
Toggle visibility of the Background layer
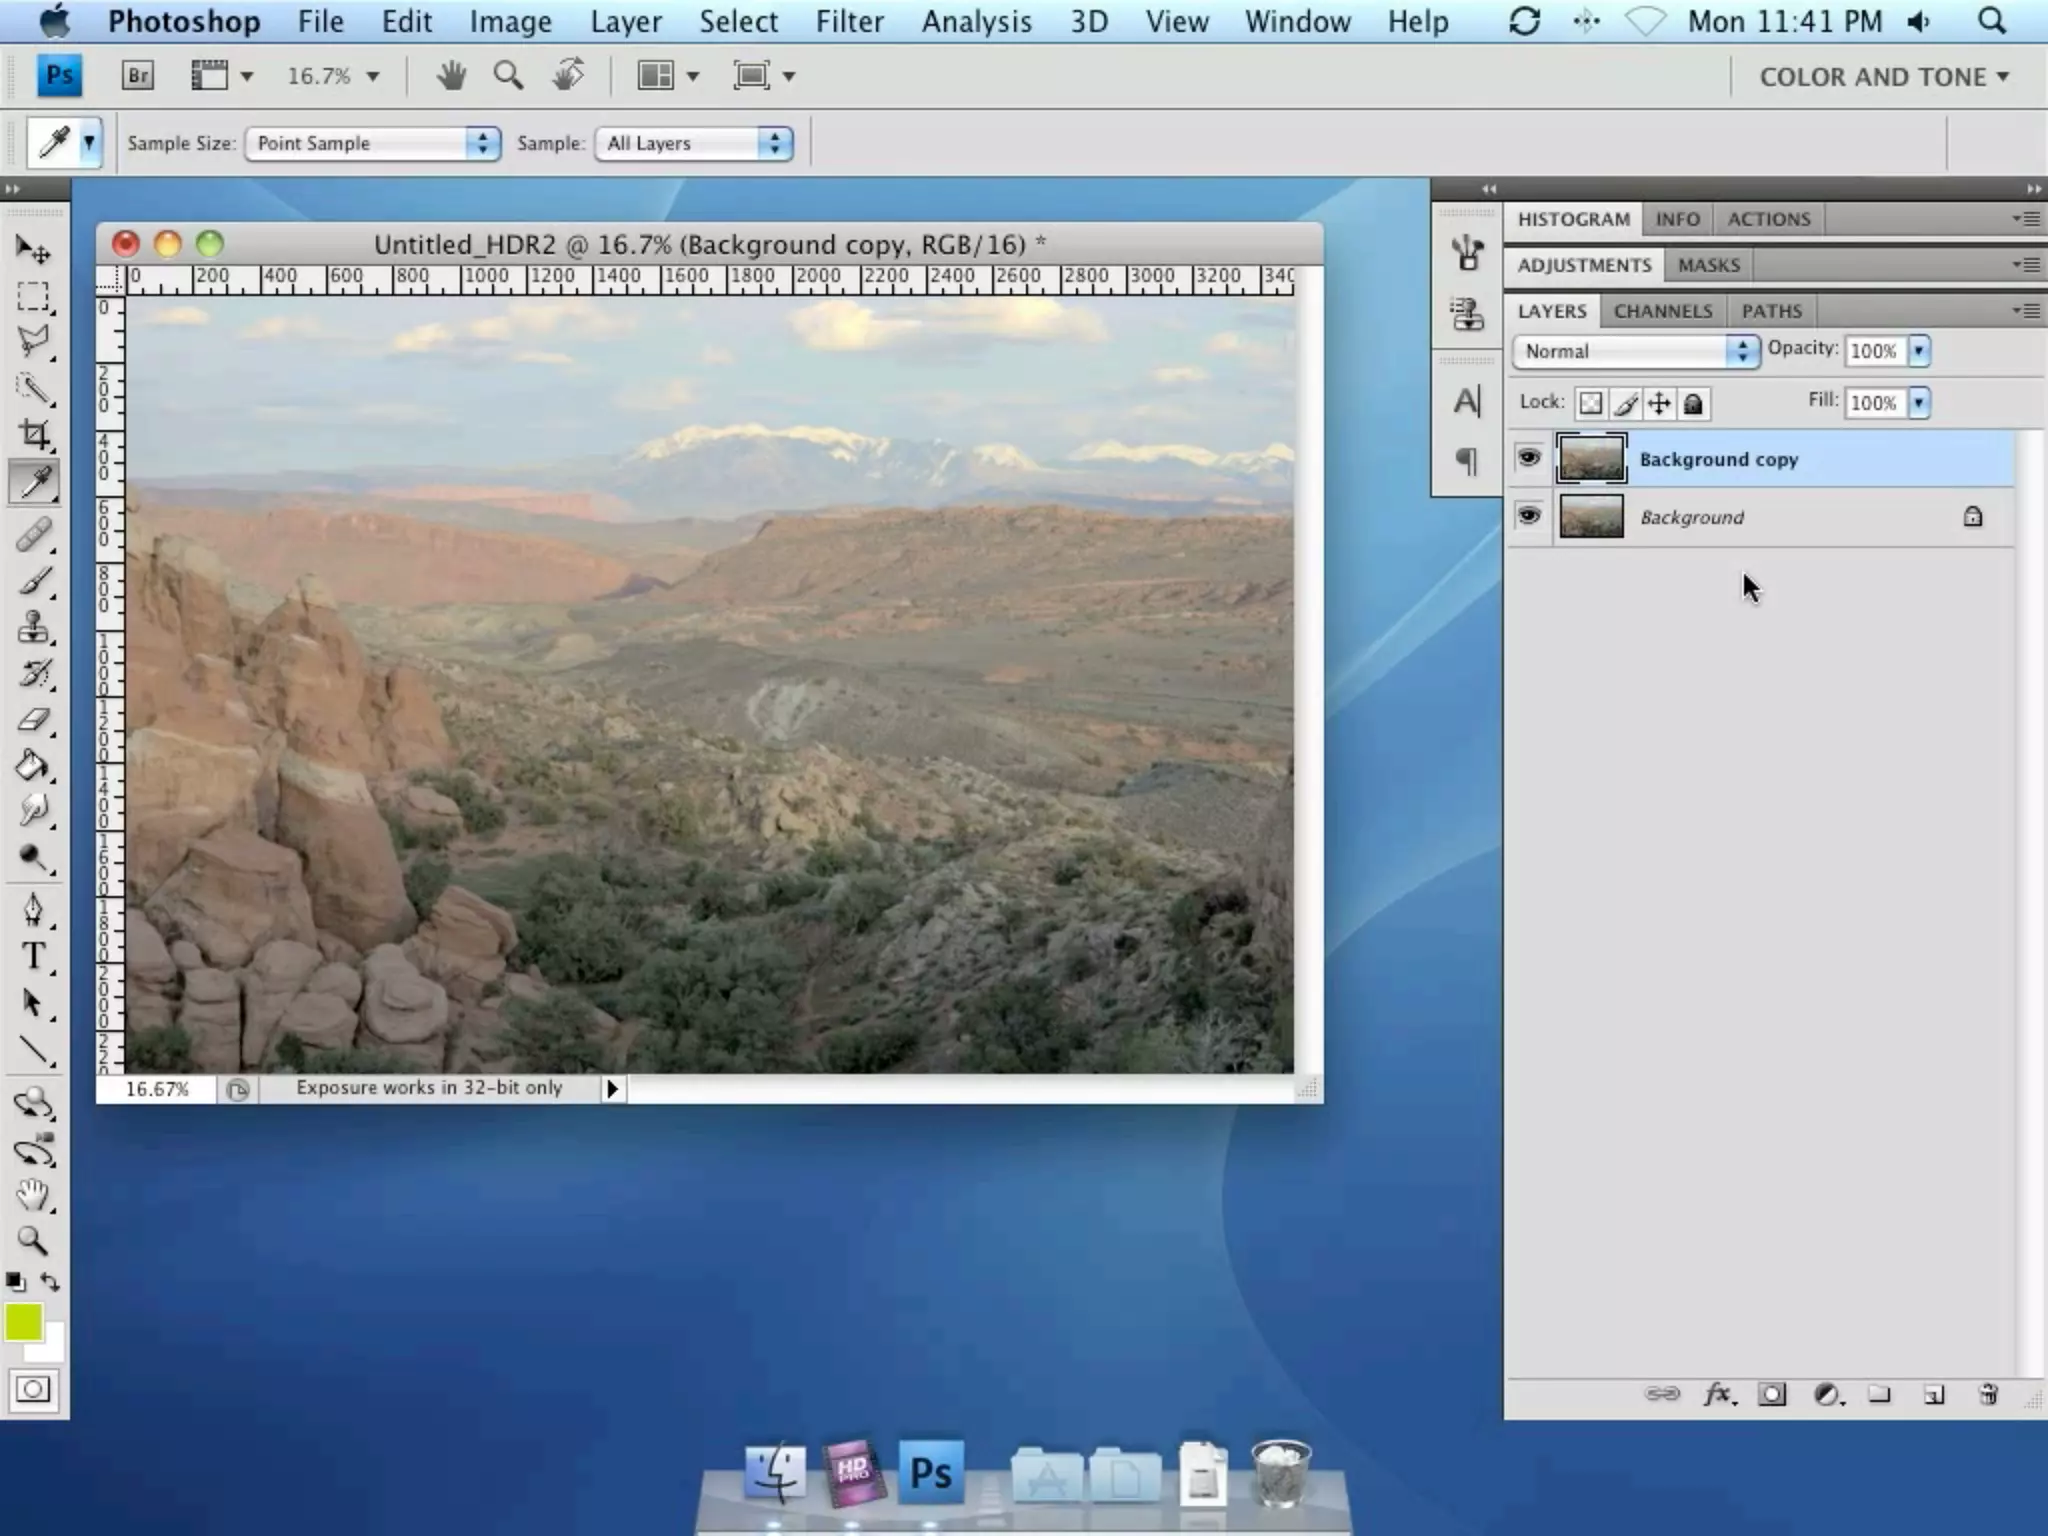click(1529, 517)
